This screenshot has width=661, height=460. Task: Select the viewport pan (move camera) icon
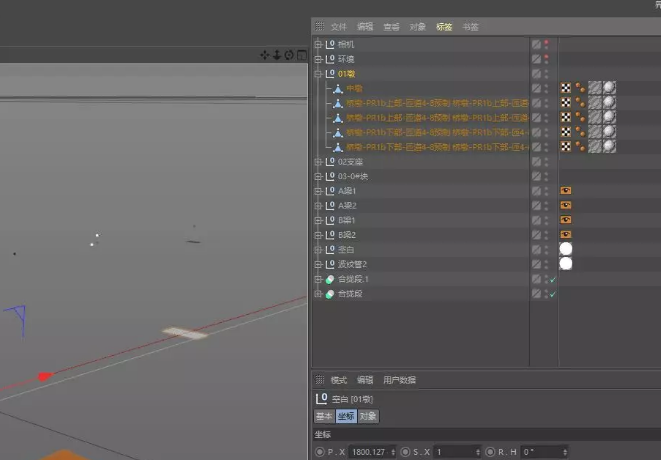point(264,55)
